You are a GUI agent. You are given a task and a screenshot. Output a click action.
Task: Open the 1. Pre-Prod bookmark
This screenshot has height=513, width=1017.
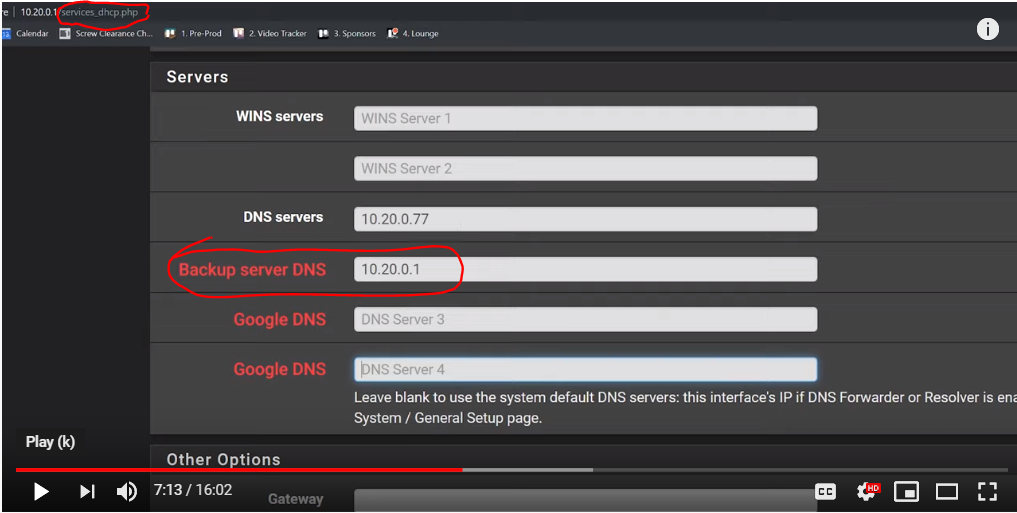193,34
